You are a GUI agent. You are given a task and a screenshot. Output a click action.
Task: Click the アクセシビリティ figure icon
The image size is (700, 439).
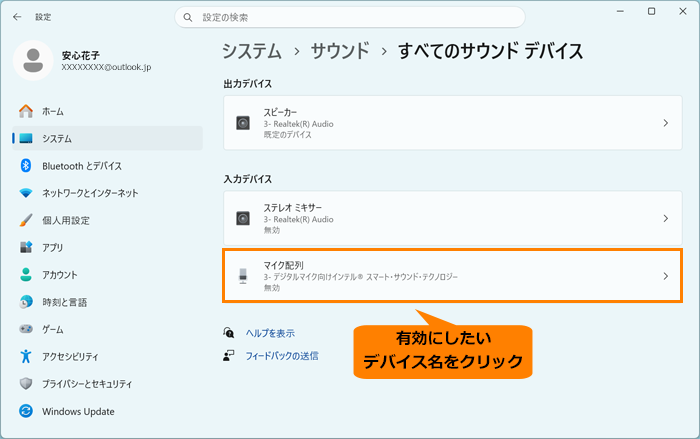[26, 356]
